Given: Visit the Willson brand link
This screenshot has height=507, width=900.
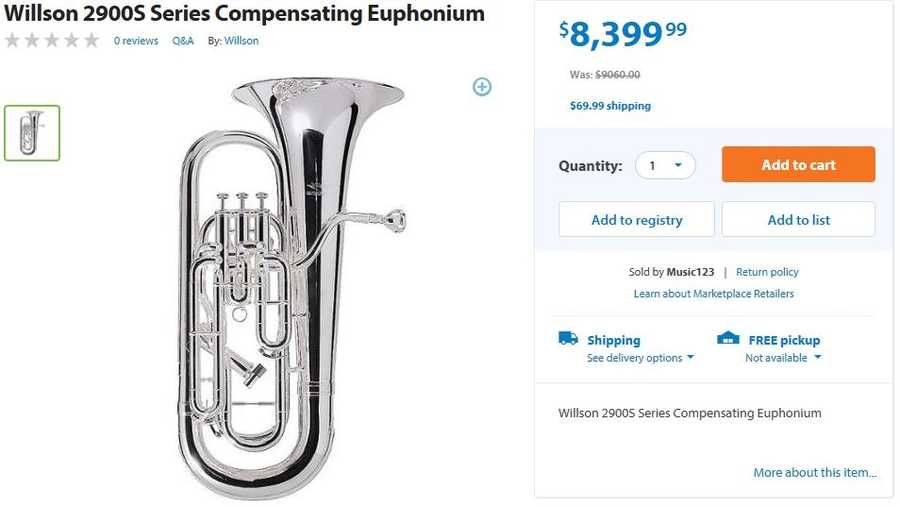Looking at the screenshot, I should (x=241, y=41).
